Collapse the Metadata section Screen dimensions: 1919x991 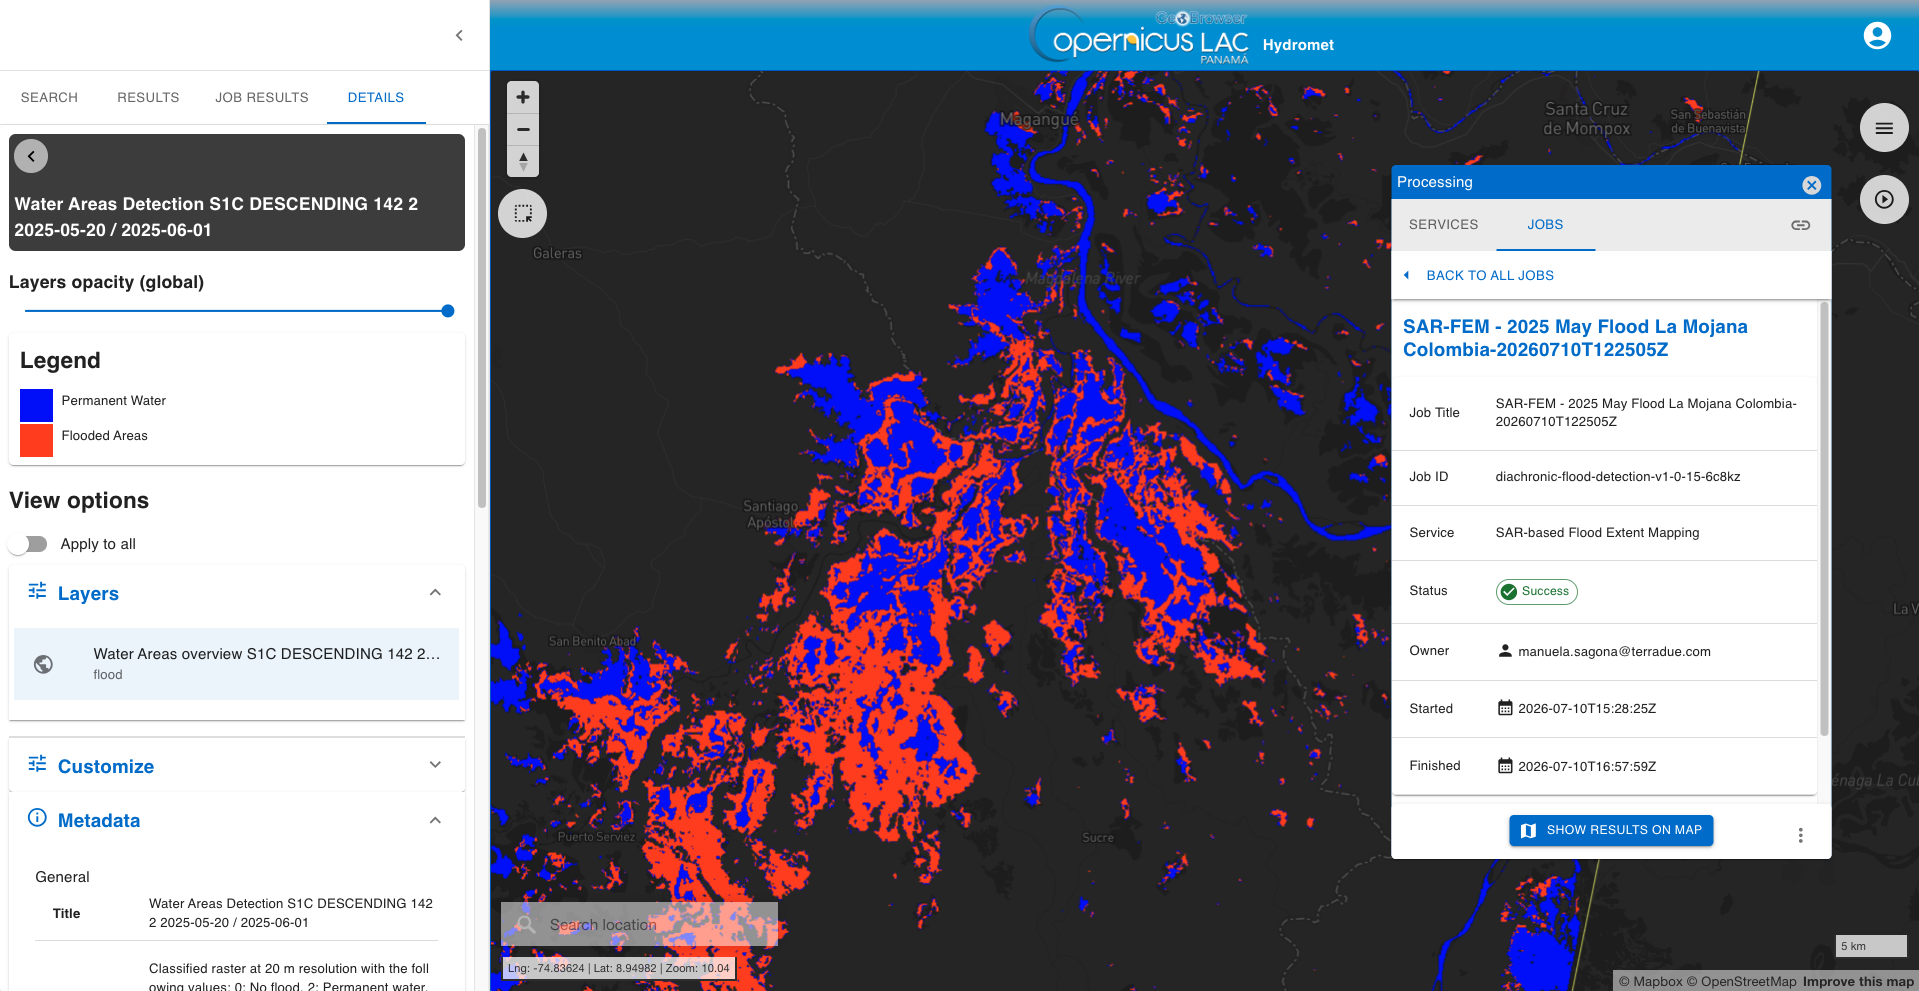click(x=435, y=820)
